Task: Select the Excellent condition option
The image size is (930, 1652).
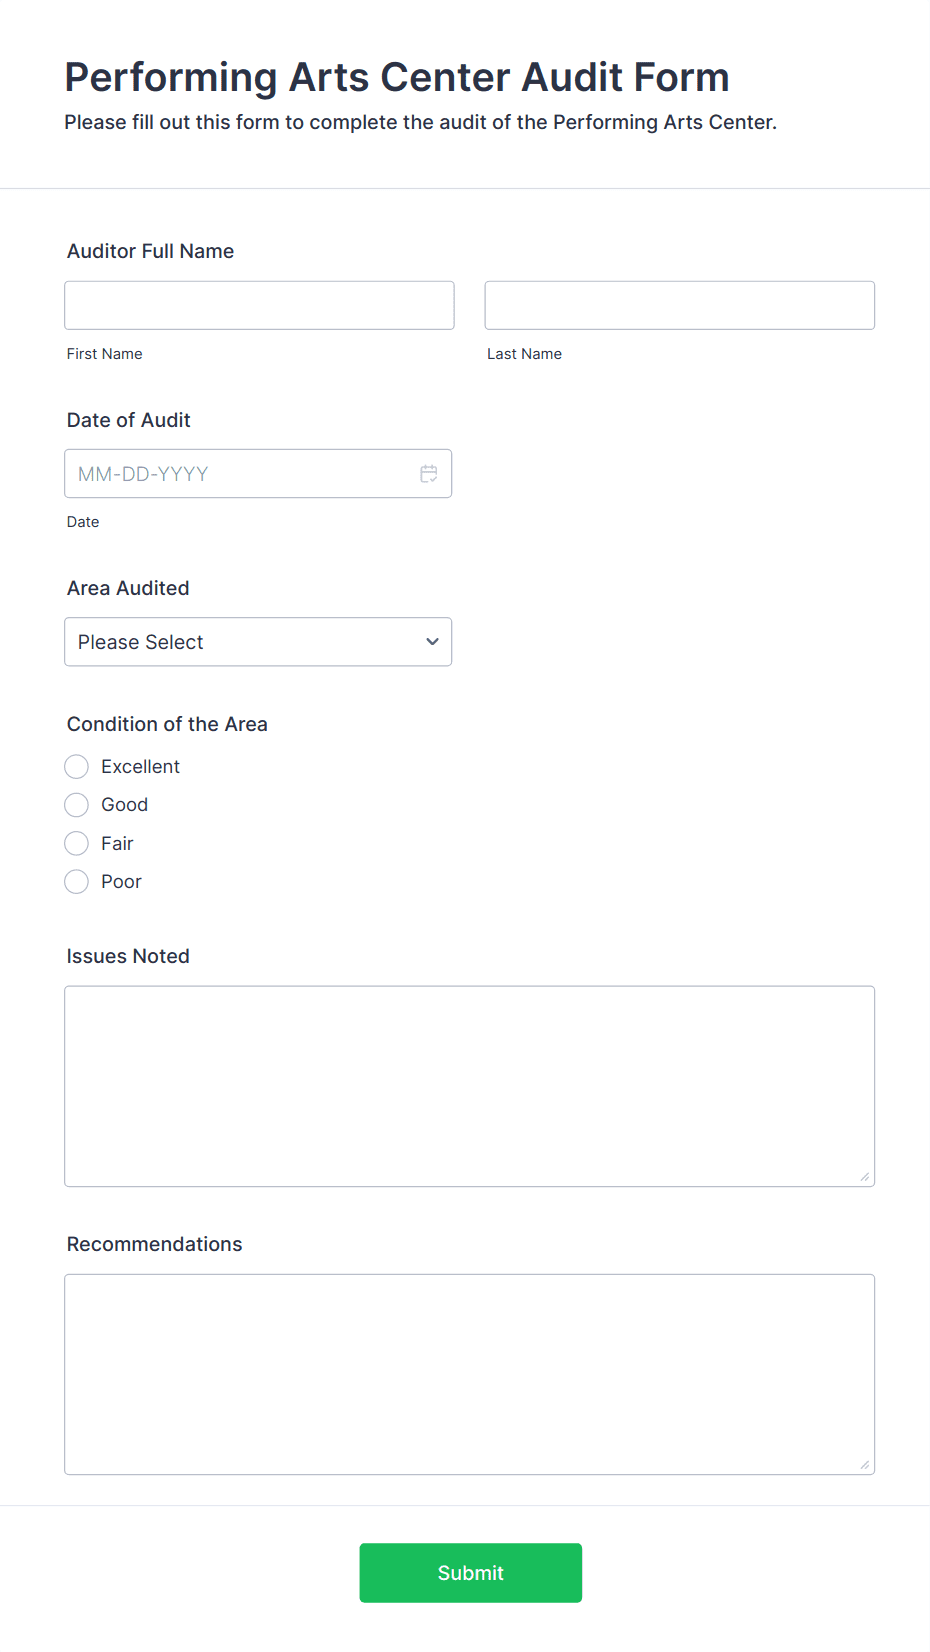Action: coord(77,767)
